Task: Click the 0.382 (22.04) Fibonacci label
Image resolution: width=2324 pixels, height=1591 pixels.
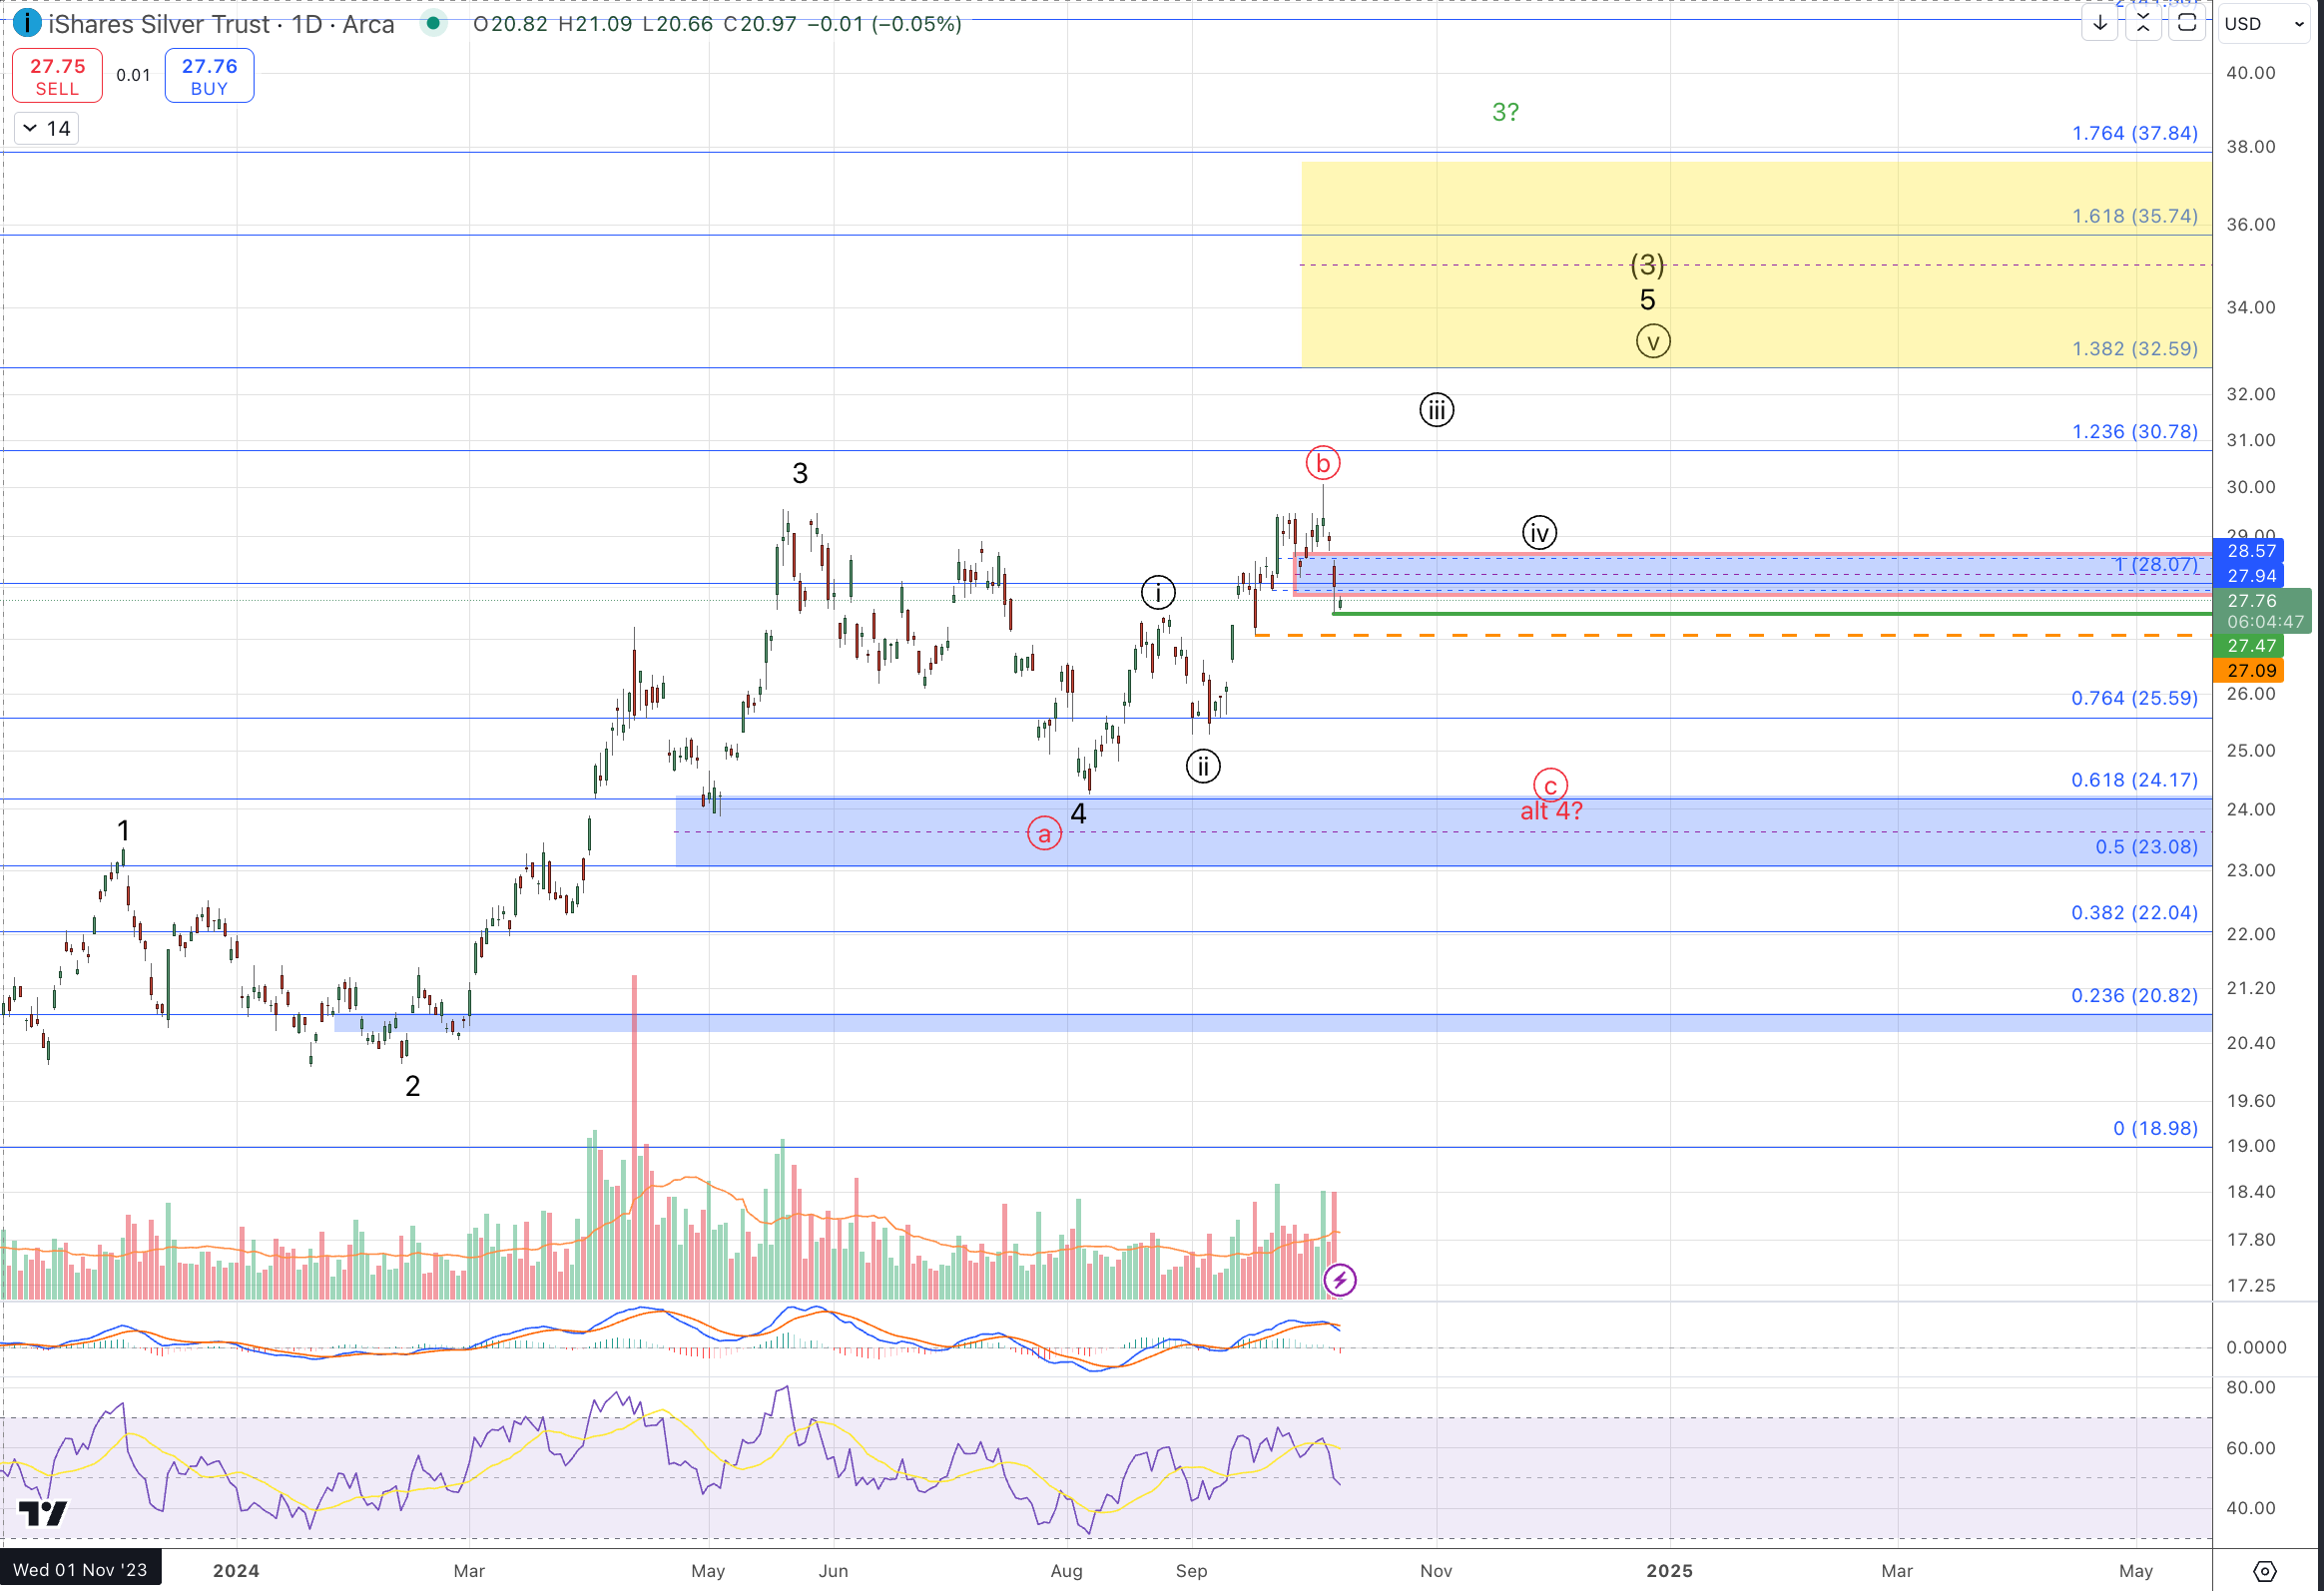Action: pos(2135,913)
